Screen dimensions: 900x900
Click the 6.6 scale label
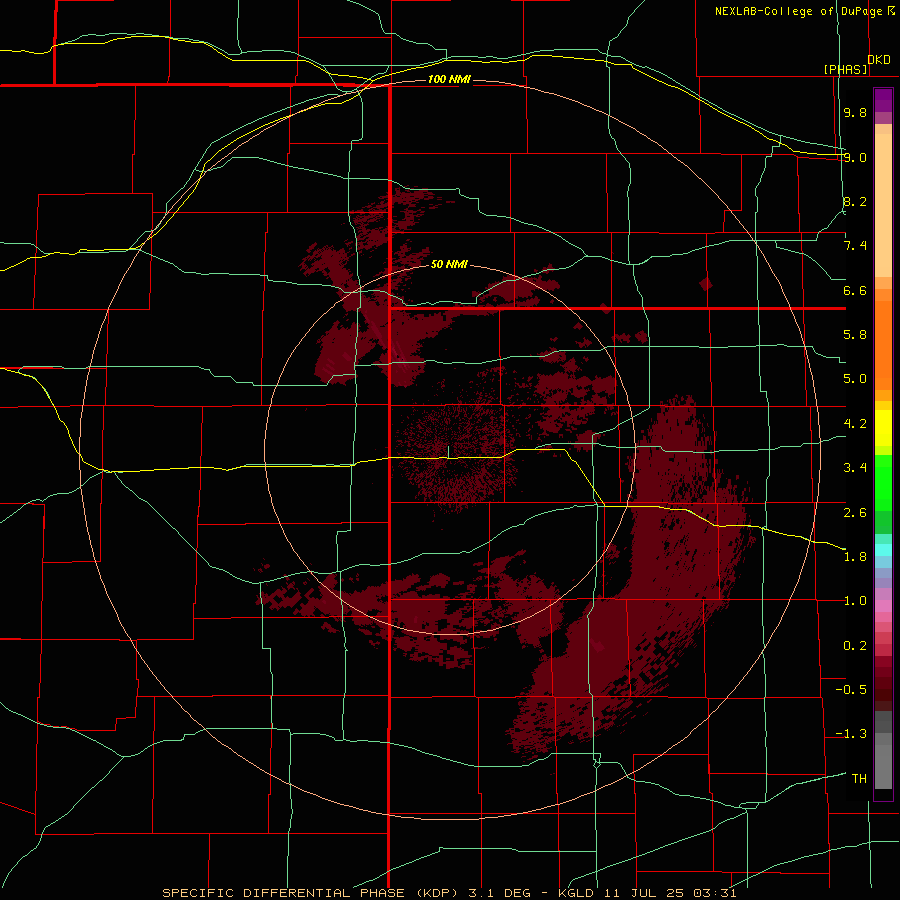(x=855, y=290)
